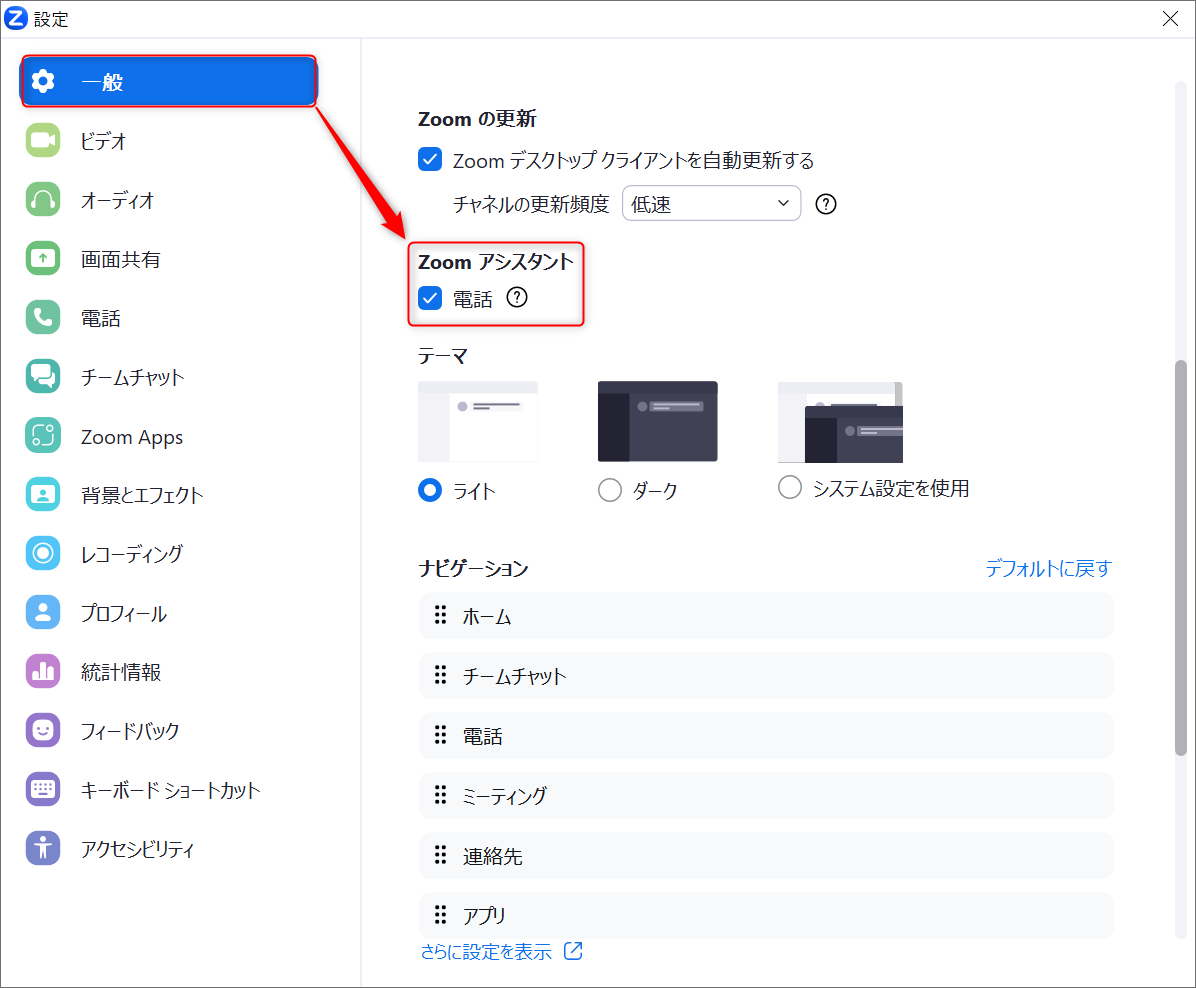This screenshot has height=988, width=1196.
Task: Click the 背景とエフェクト portrait icon
Action: (43, 494)
